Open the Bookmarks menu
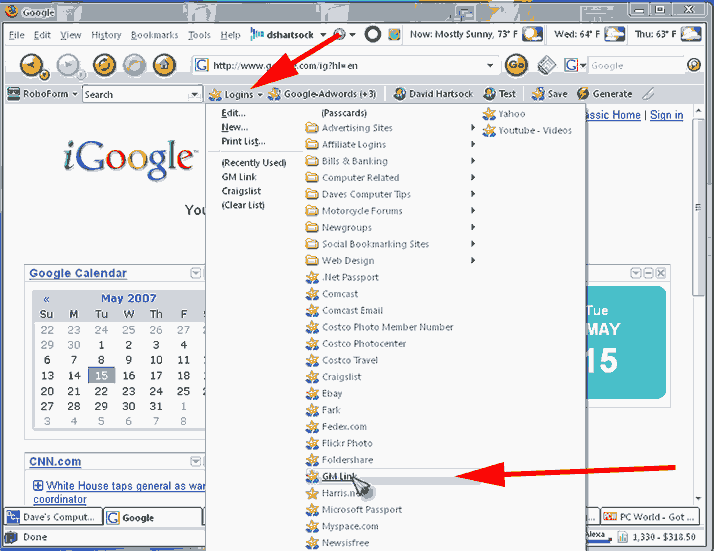This screenshot has width=714, height=551. click(154, 35)
